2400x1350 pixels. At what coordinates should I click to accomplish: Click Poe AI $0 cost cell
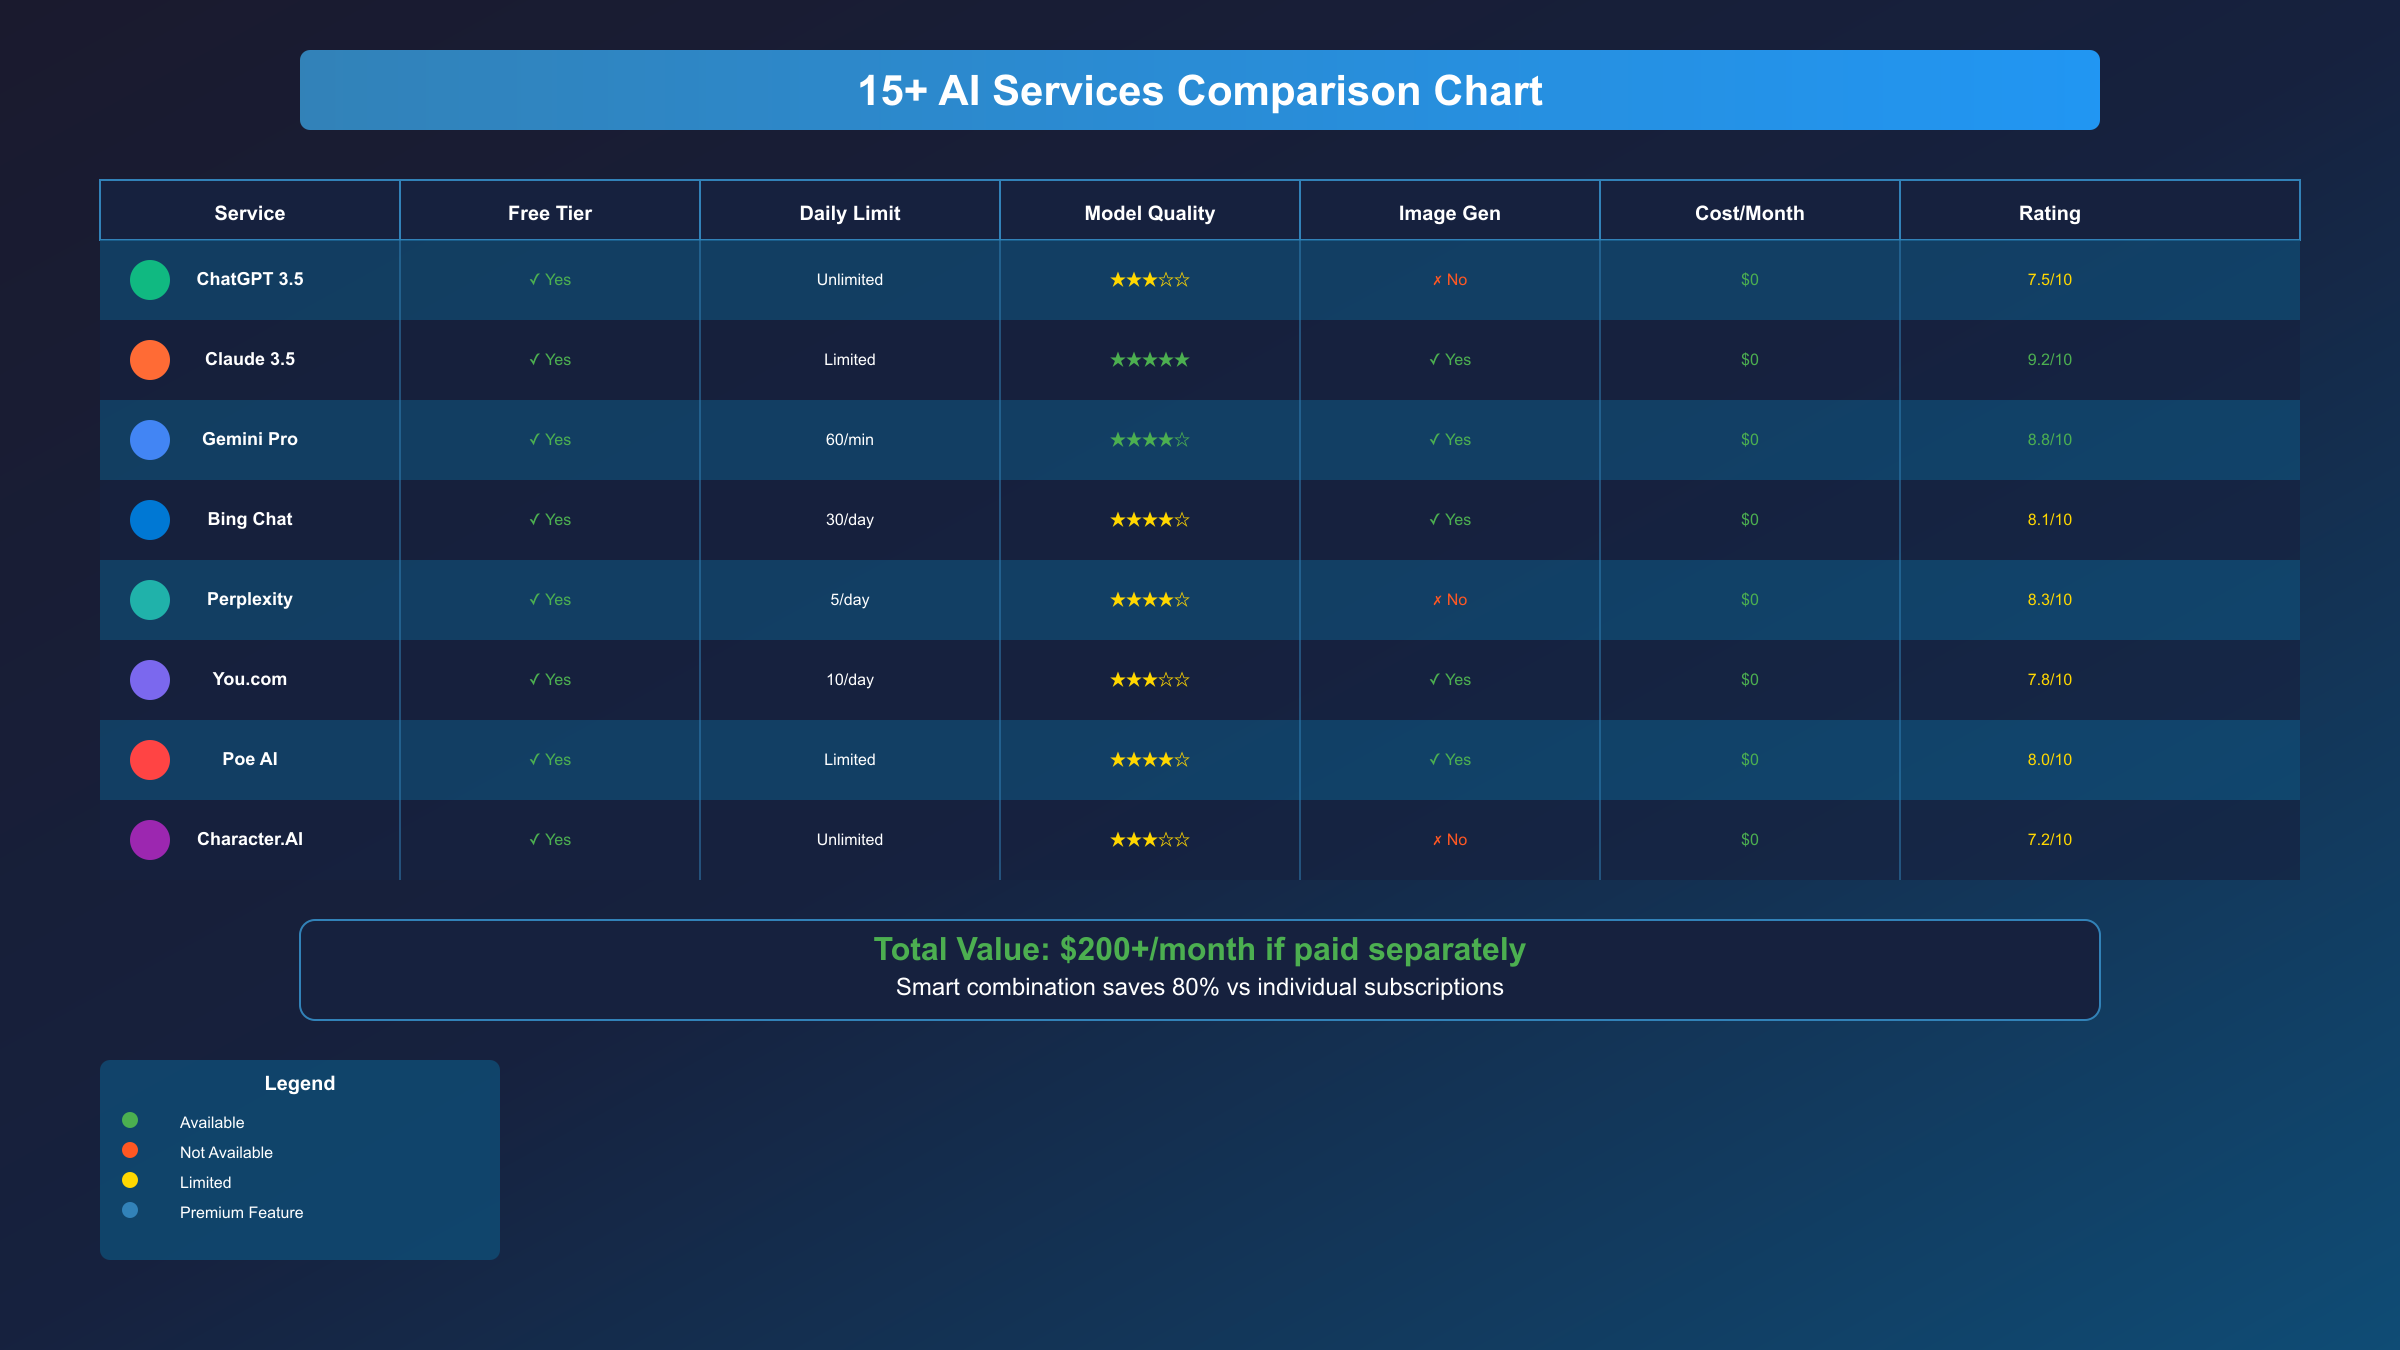pos(1750,760)
